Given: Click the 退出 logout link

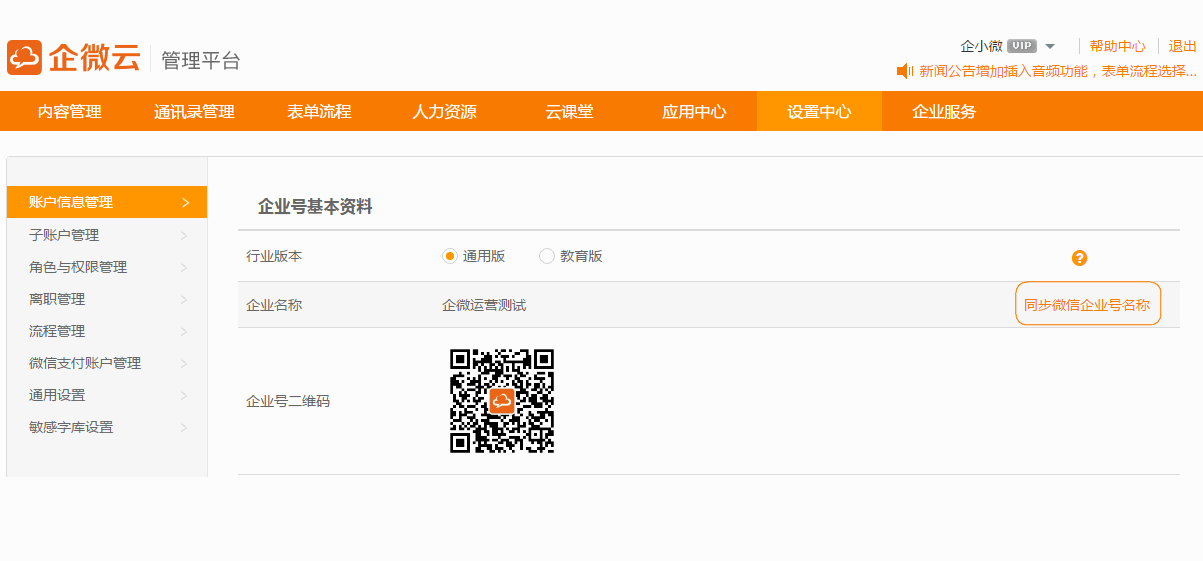Looking at the screenshot, I should coord(1183,46).
